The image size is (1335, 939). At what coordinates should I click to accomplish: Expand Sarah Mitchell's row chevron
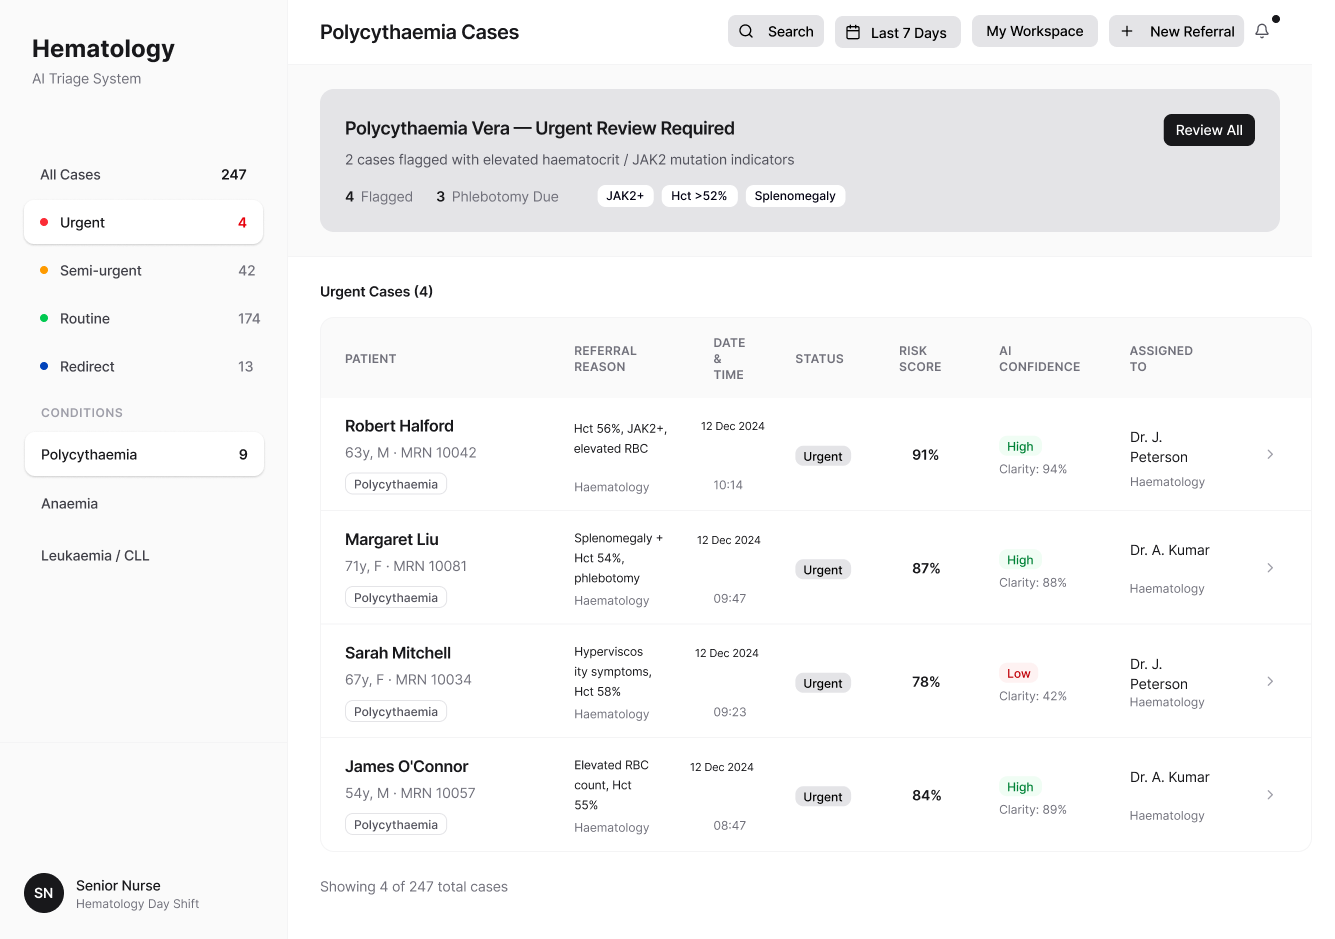1270,681
